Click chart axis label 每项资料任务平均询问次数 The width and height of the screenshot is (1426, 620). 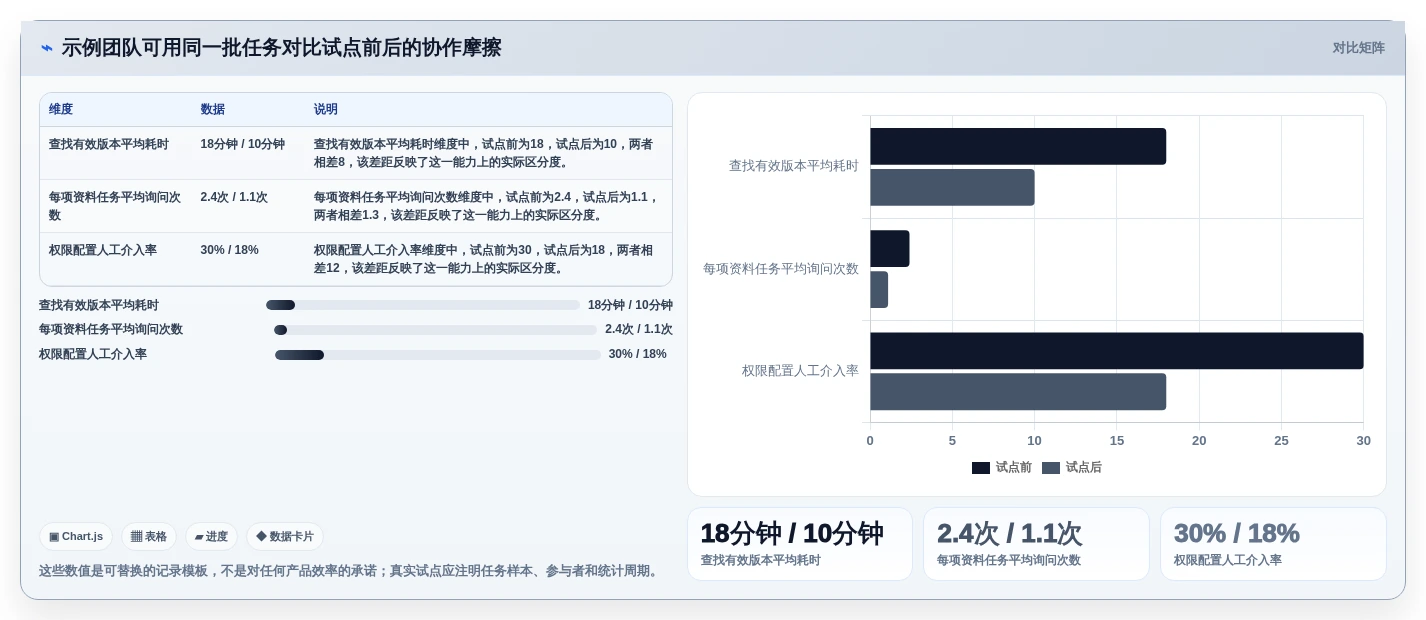click(x=781, y=269)
